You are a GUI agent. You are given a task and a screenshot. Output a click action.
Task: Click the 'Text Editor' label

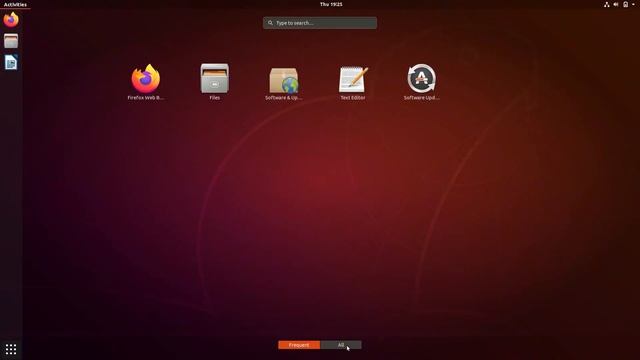click(x=353, y=98)
